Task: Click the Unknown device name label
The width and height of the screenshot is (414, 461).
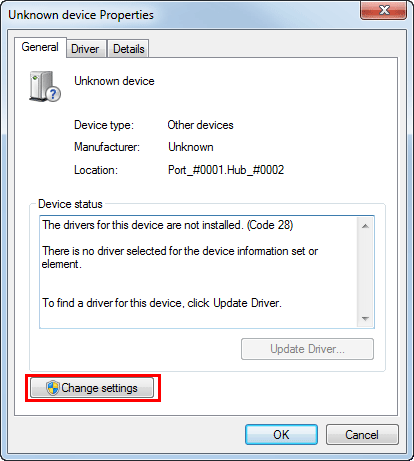Action: point(114,81)
